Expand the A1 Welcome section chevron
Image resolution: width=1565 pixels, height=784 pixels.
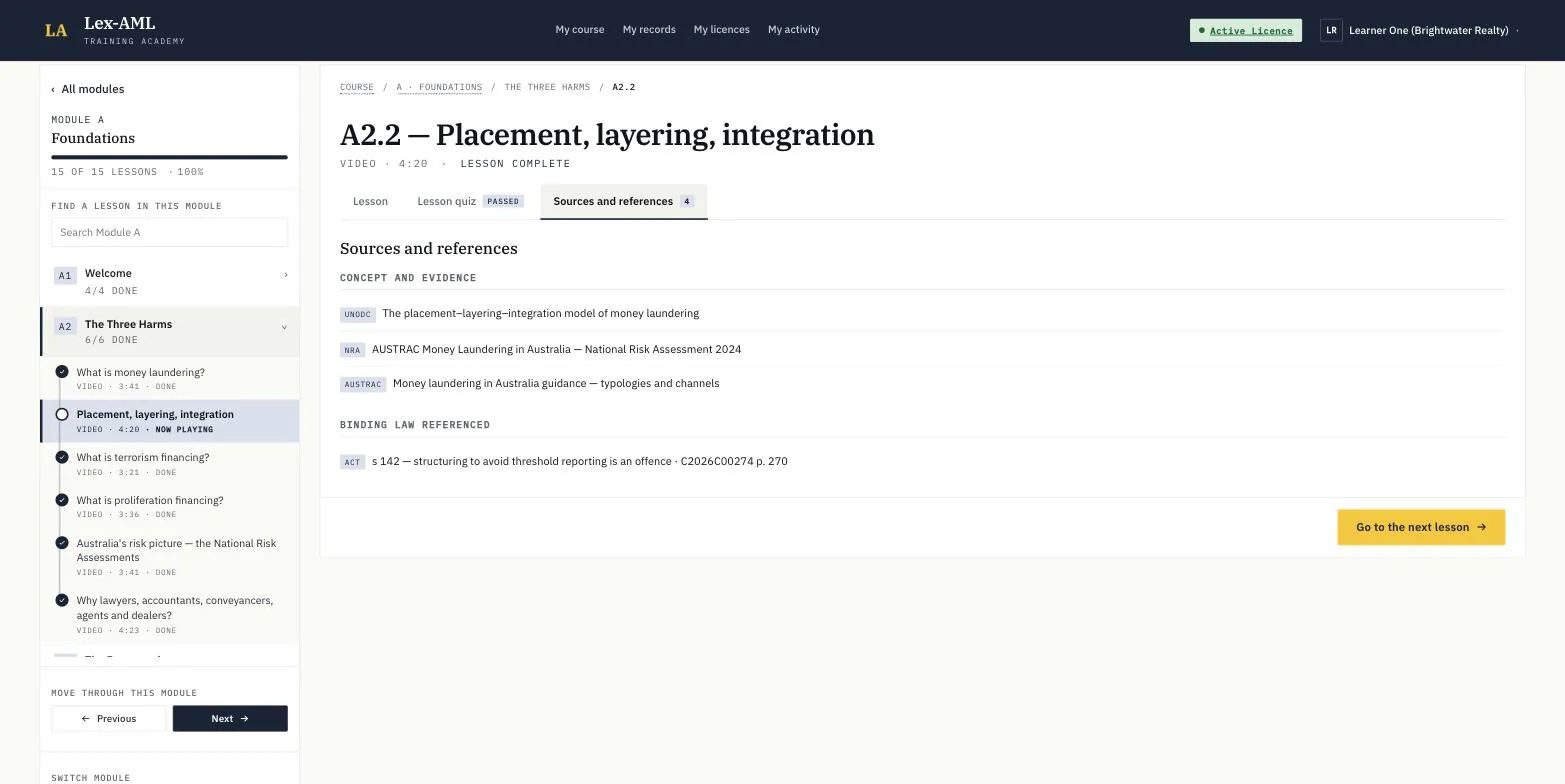[285, 274]
